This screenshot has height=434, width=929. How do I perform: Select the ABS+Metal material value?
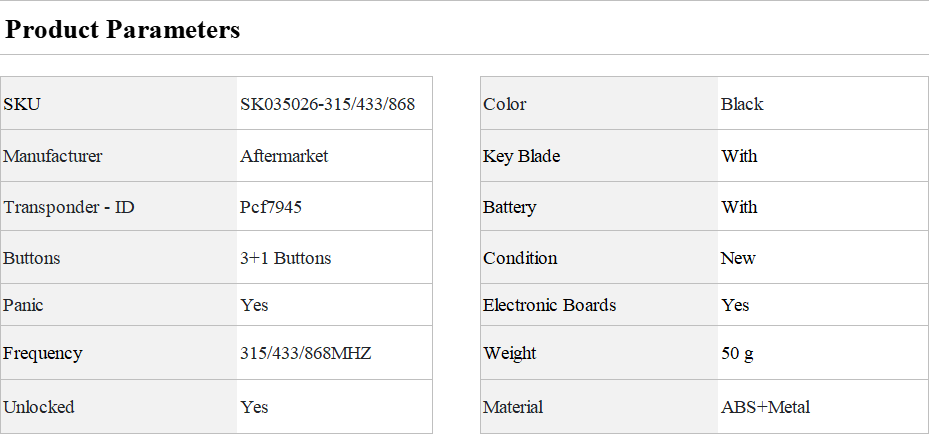point(765,407)
